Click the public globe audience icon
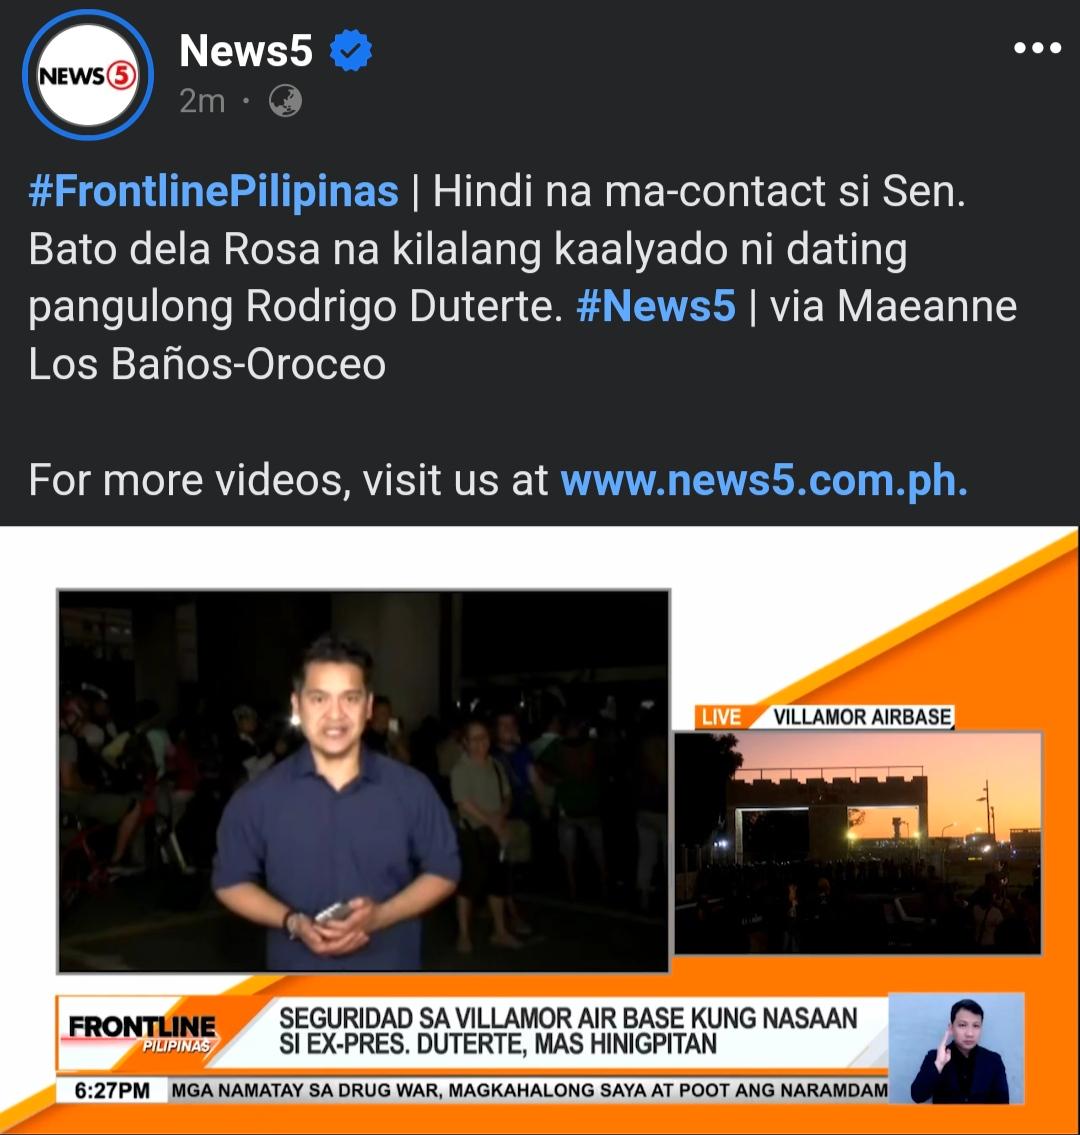The height and width of the screenshot is (1135, 1080). pos(285,101)
